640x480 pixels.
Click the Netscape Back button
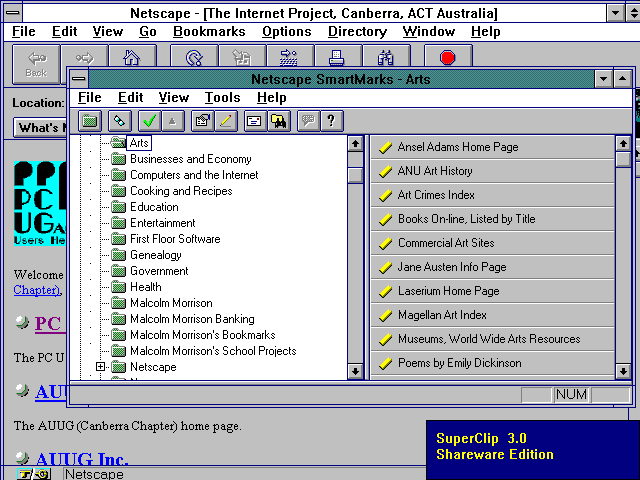point(36,62)
